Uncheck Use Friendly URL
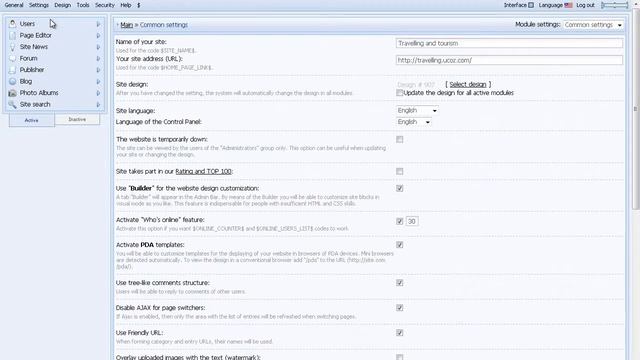 400,333
